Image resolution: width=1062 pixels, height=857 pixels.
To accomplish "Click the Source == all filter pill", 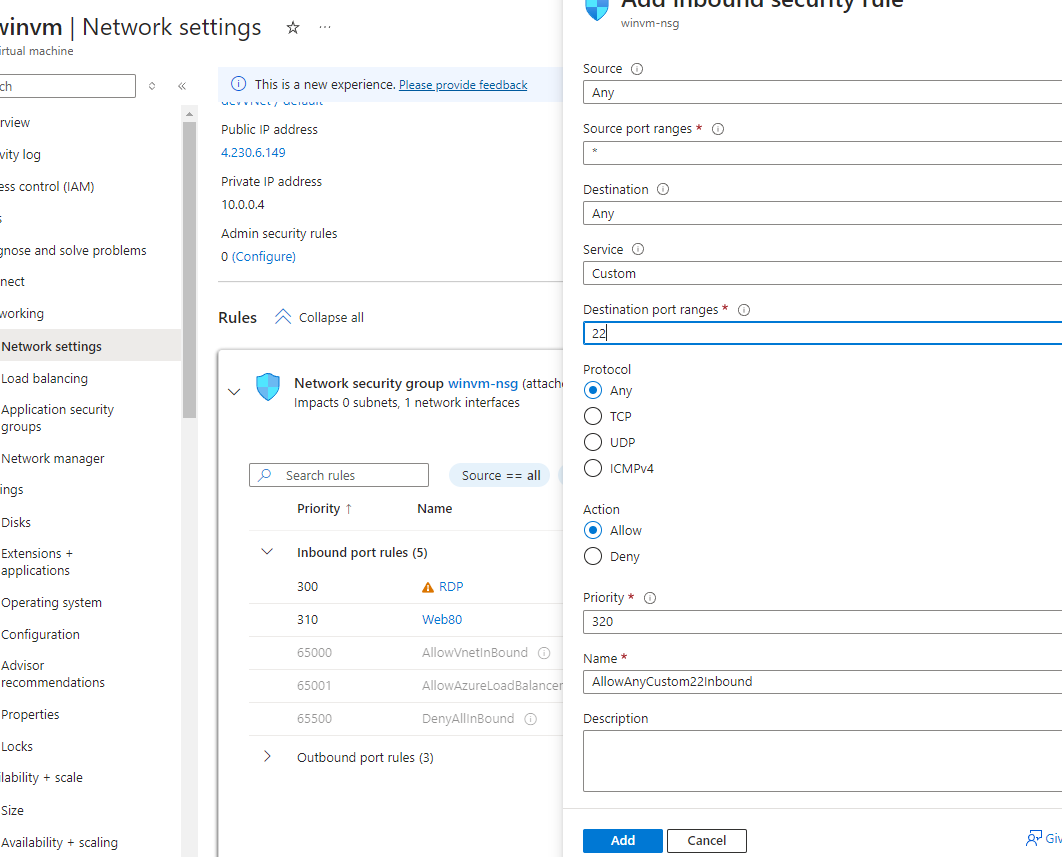I will click(500, 475).
